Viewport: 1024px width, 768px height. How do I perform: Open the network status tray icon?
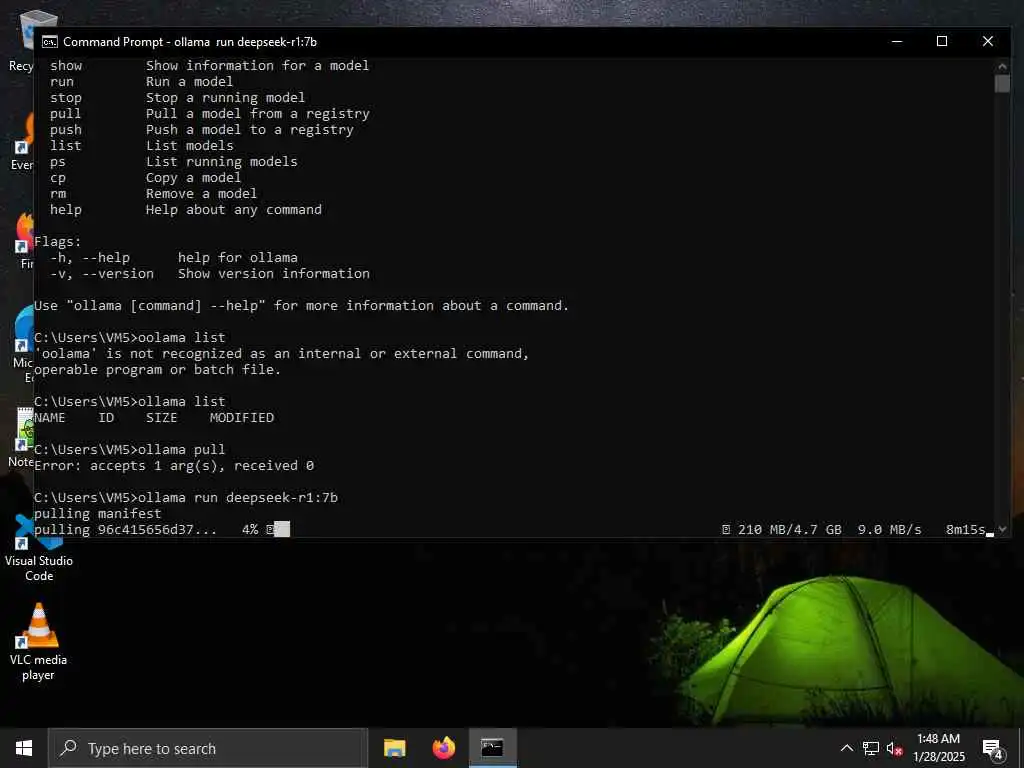[871, 748]
